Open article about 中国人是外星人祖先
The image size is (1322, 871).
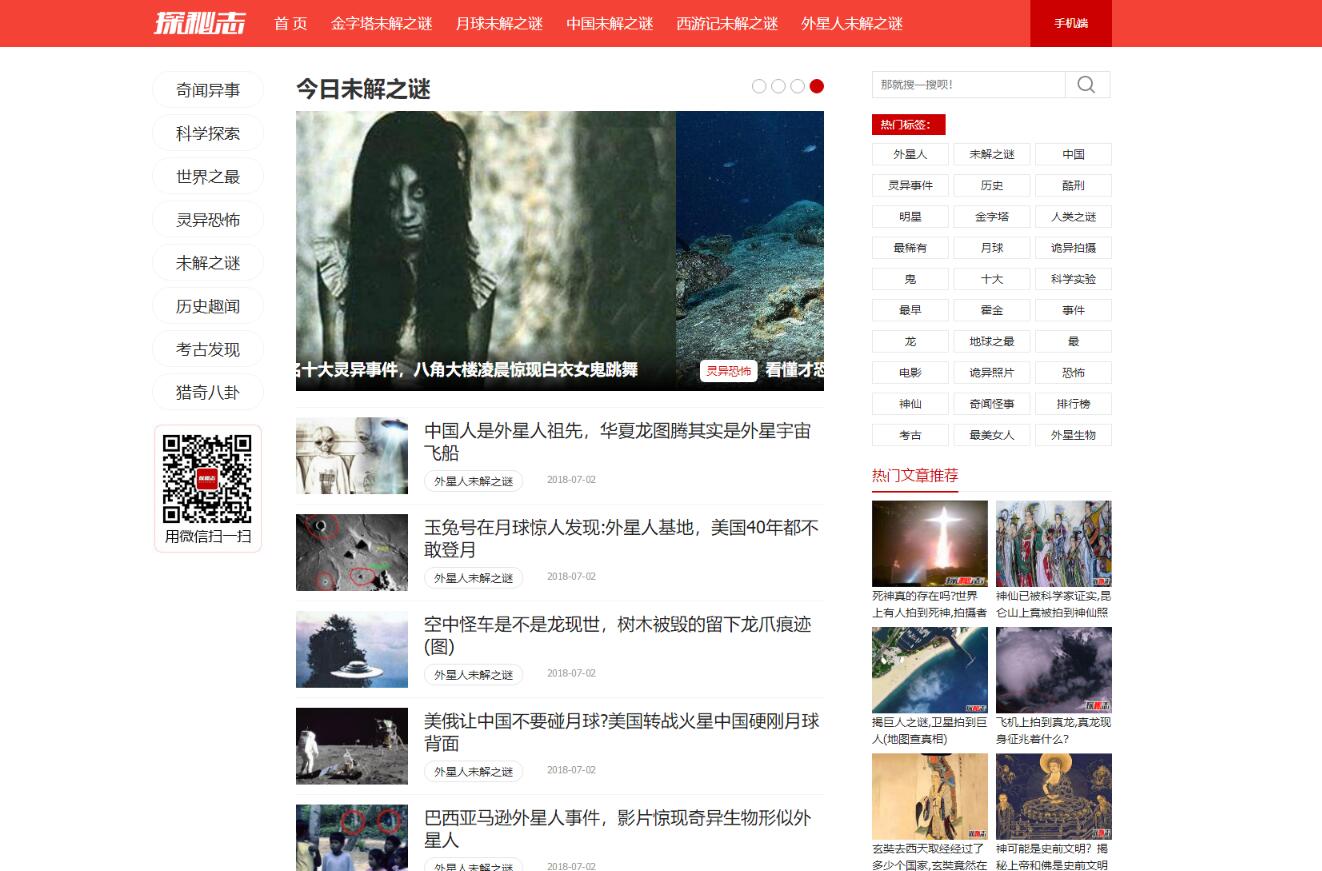[x=615, y=444]
